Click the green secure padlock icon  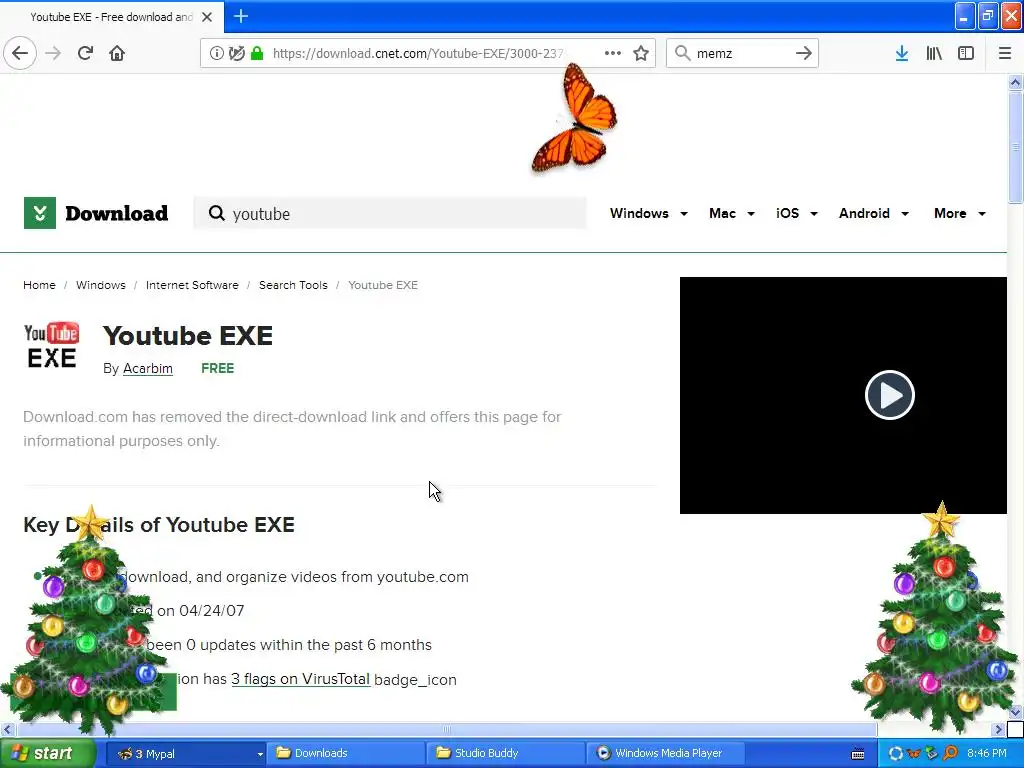(x=257, y=53)
